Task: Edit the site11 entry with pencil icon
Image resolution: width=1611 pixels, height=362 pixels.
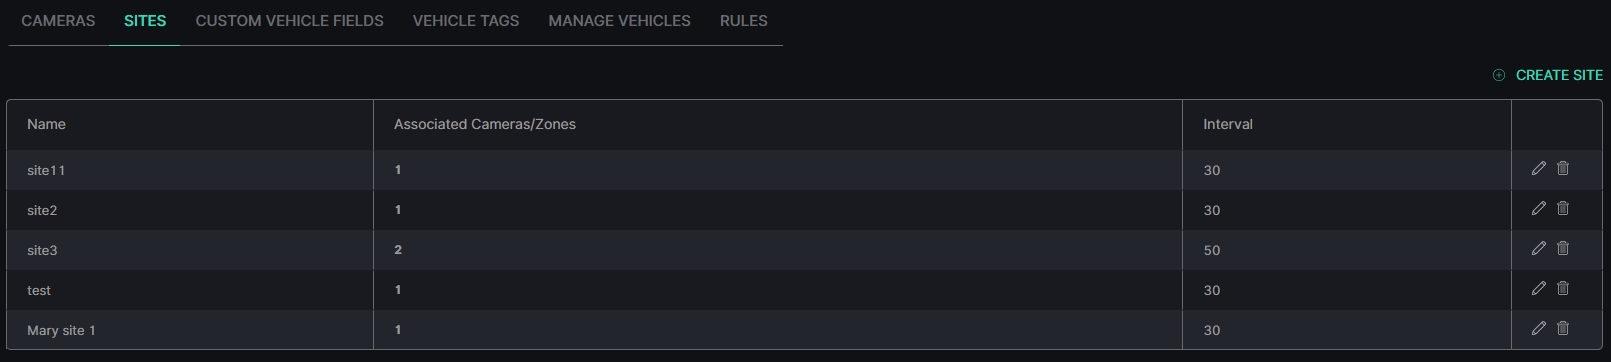Action: (1539, 168)
